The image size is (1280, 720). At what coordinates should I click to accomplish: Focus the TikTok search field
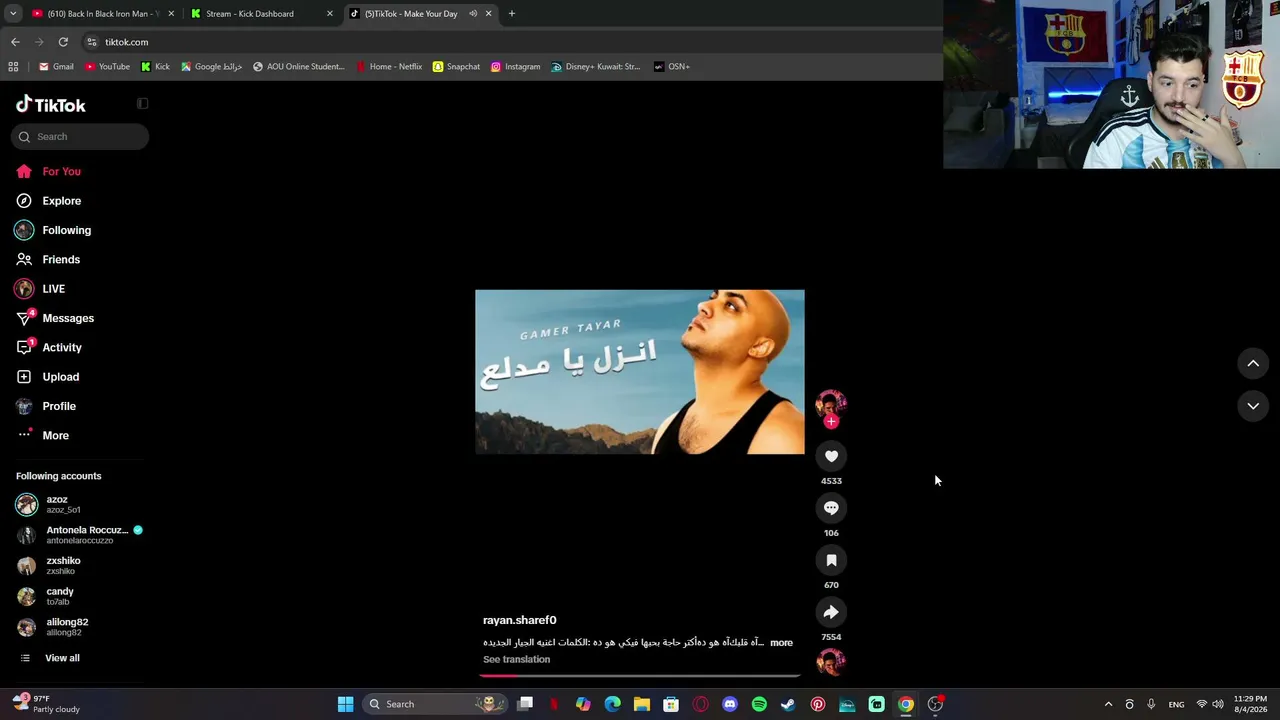click(x=80, y=137)
